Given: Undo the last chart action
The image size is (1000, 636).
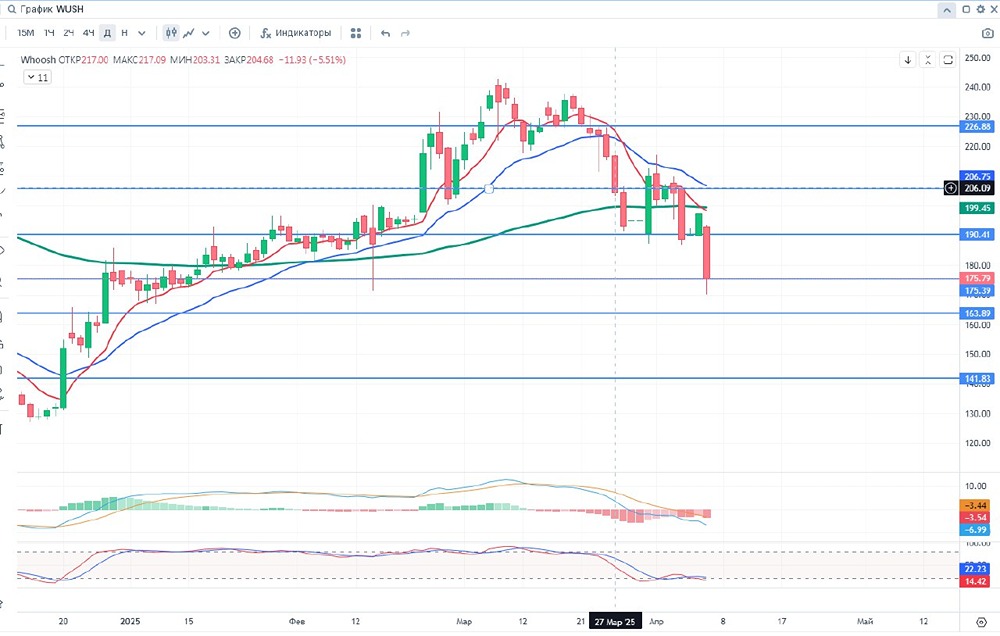Looking at the screenshot, I should tap(385, 33).
